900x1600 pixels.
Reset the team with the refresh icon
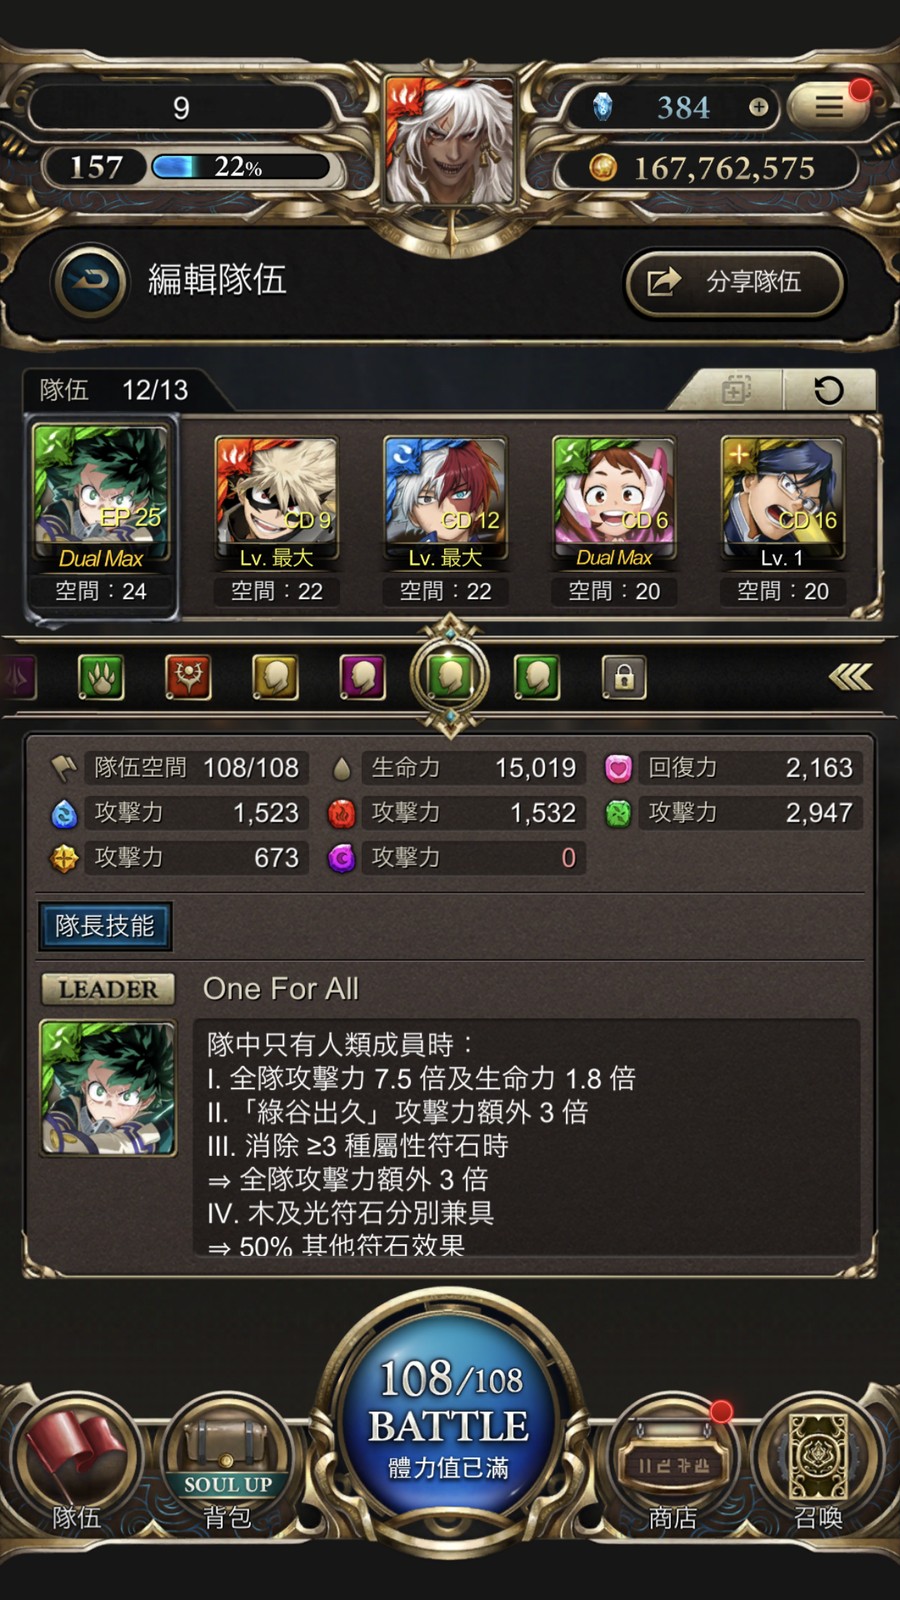click(x=828, y=390)
